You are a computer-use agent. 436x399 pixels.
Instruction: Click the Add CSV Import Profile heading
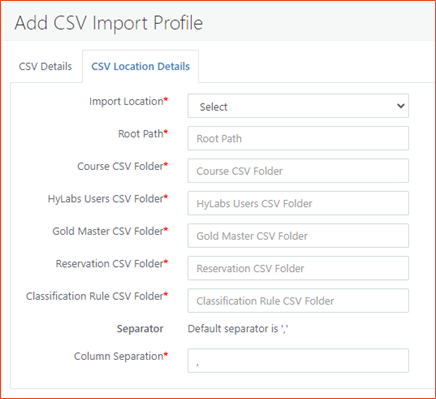click(109, 23)
